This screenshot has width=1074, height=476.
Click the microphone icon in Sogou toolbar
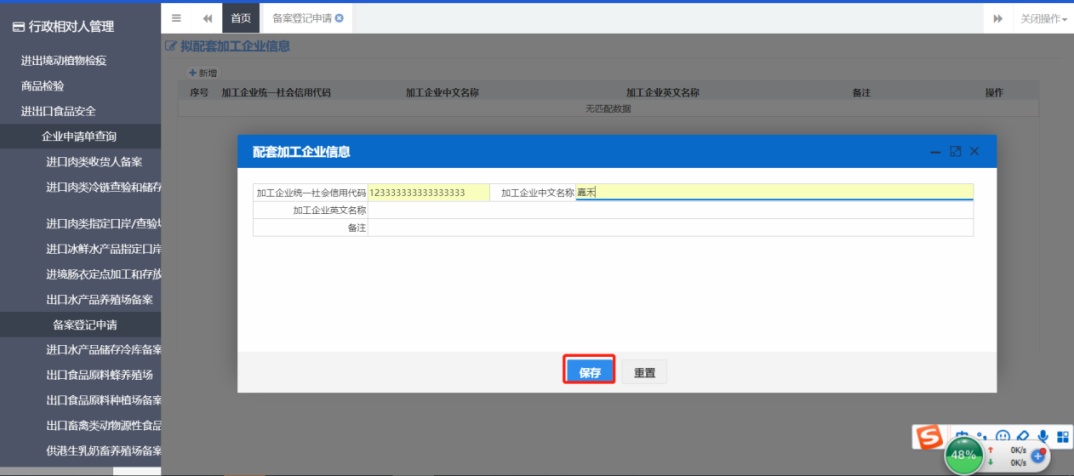(x=1043, y=437)
